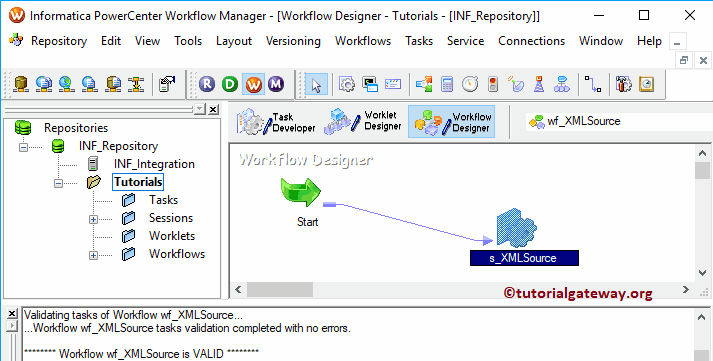Launch Designer using green D icon

point(230,84)
